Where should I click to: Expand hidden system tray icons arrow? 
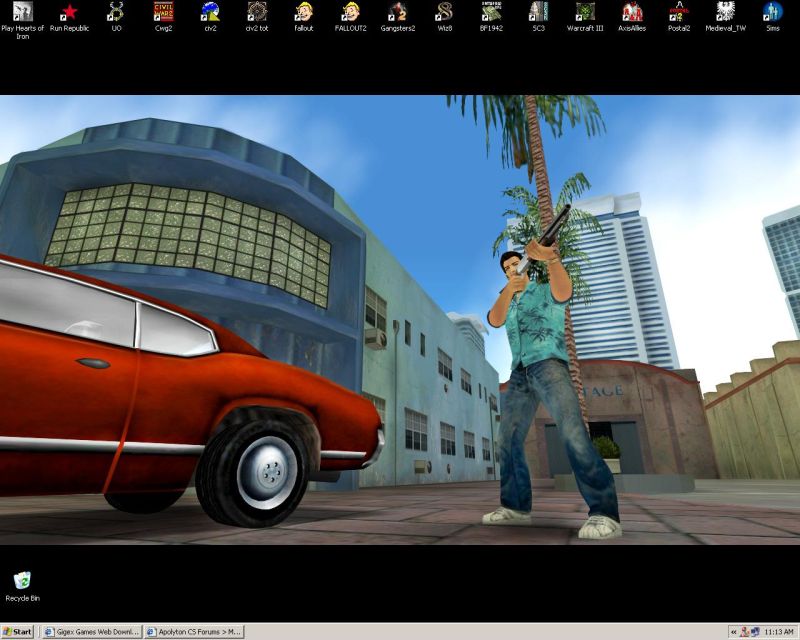734,632
